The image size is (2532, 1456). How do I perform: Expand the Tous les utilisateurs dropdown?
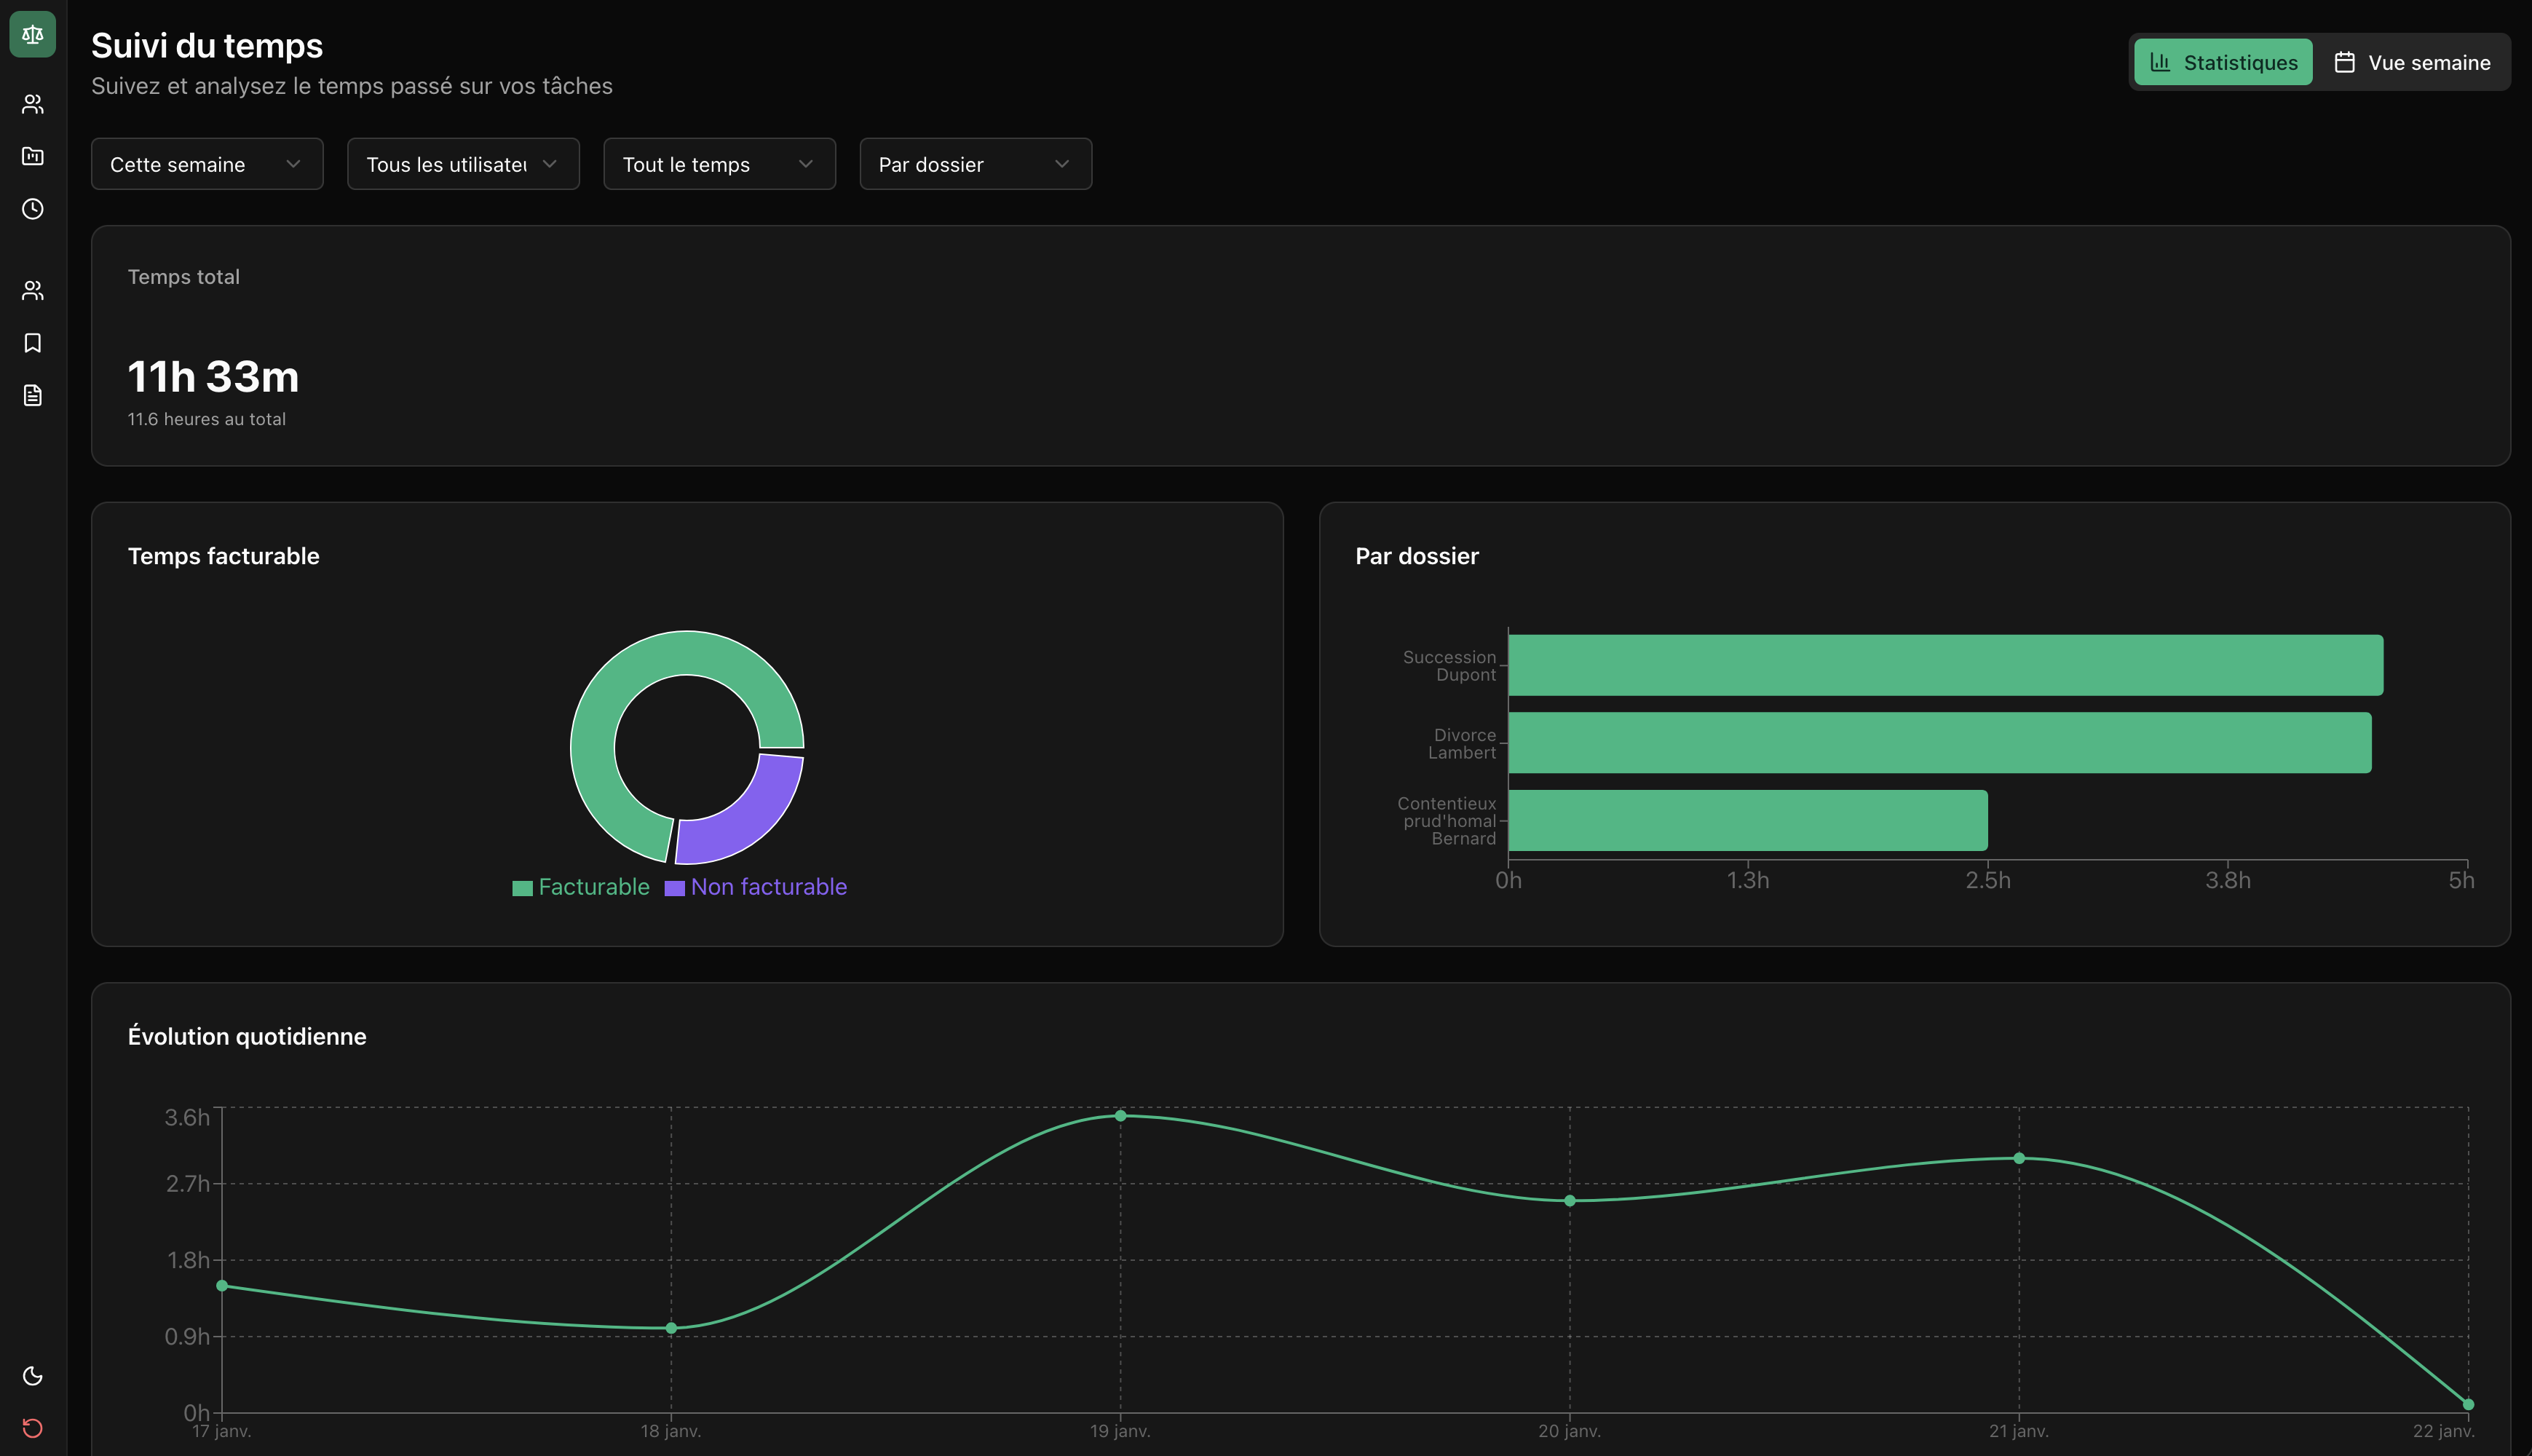pyautogui.click(x=463, y=164)
